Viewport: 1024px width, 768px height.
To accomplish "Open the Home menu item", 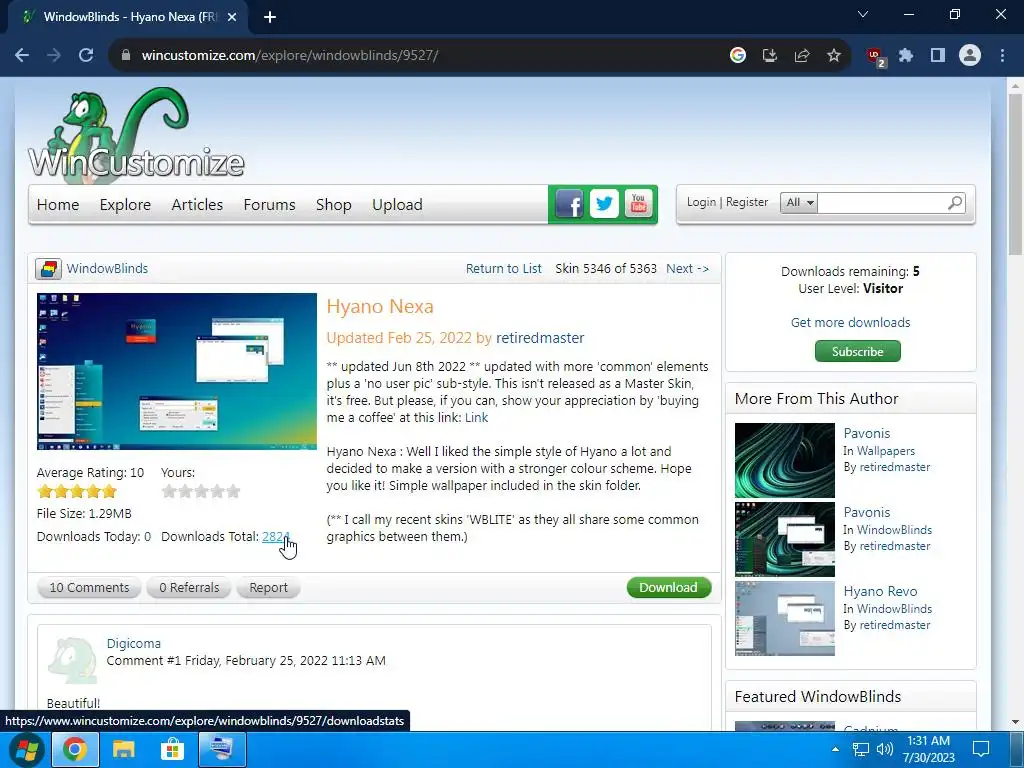I will 58,204.
